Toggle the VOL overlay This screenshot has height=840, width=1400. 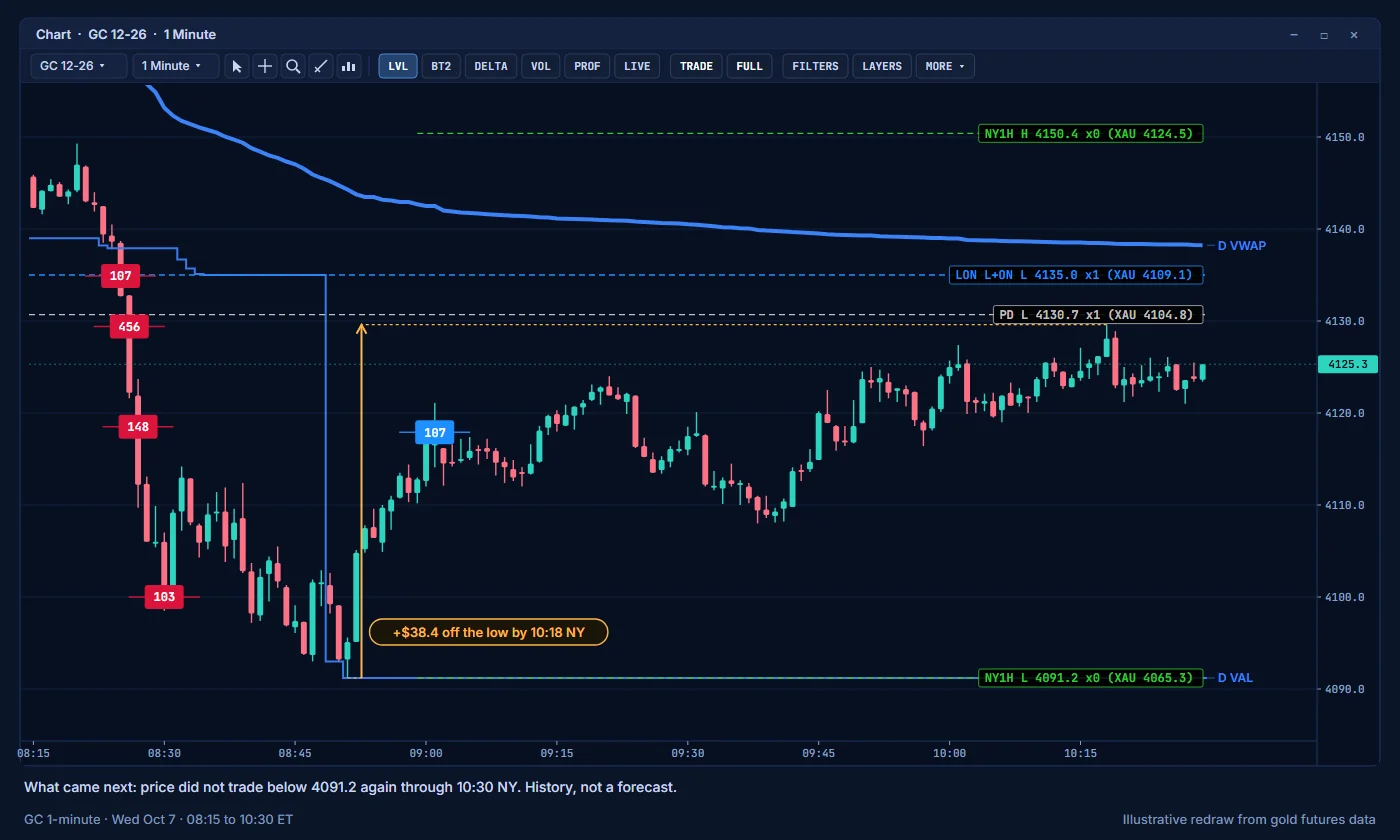coord(541,66)
